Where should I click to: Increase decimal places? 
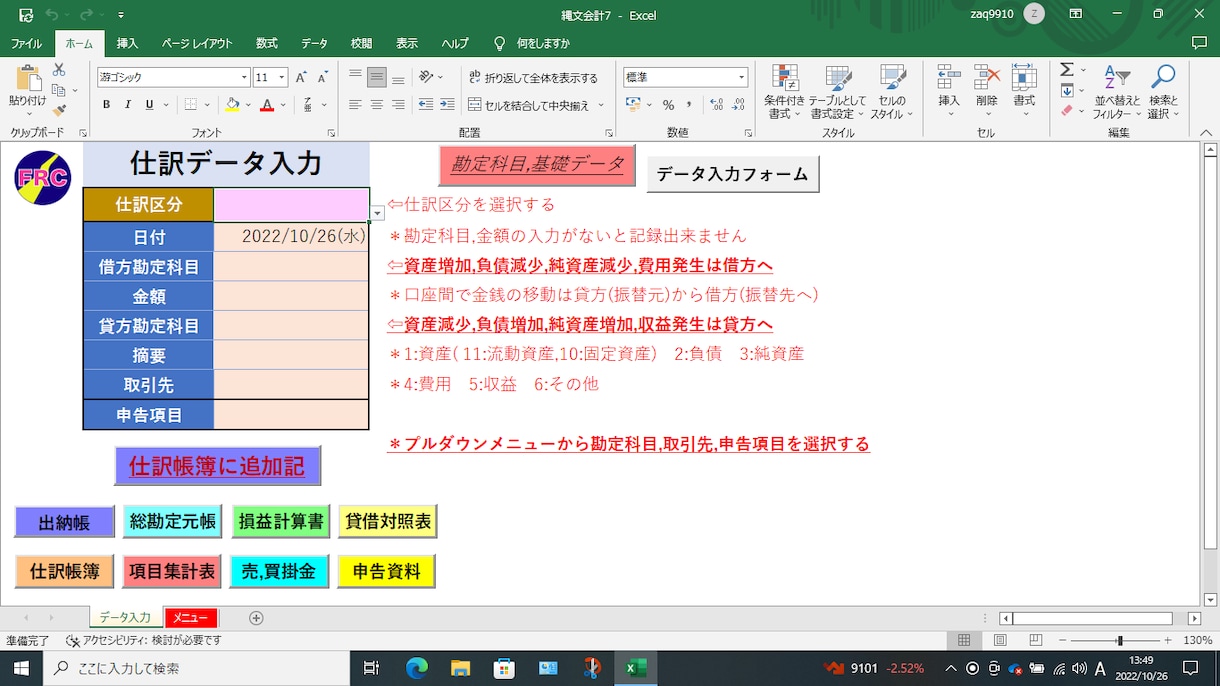(716, 104)
